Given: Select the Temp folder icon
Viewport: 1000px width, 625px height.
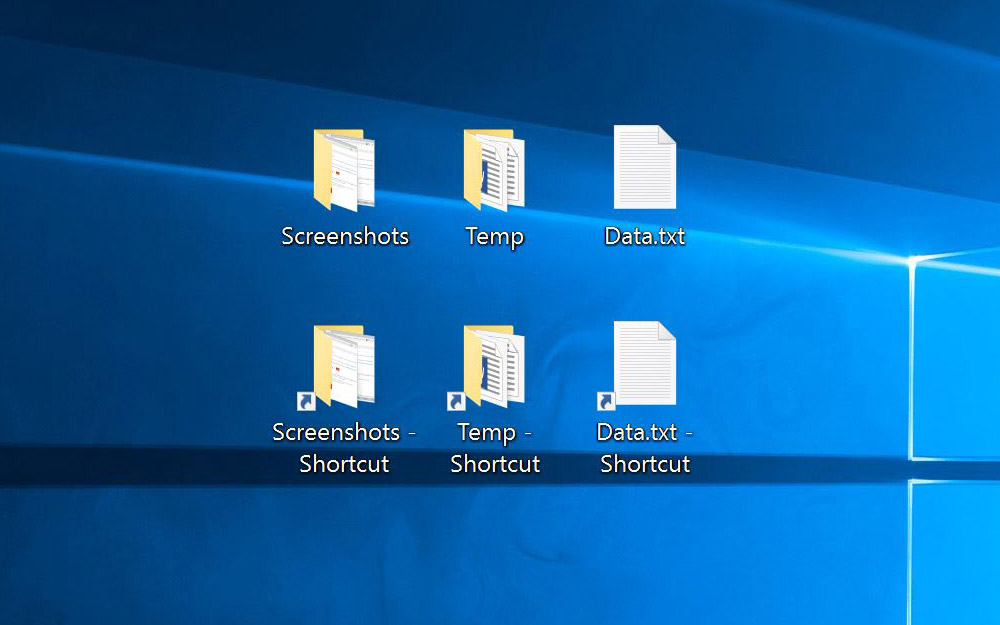Looking at the screenshot, I should pyautogui.click(x=494, y=170).
